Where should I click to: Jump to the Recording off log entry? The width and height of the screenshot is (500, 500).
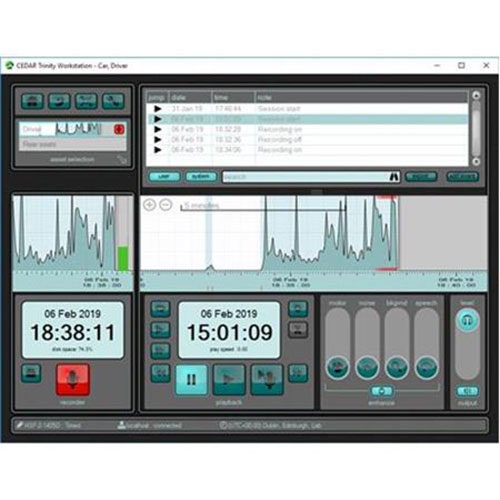pos(158,139)
